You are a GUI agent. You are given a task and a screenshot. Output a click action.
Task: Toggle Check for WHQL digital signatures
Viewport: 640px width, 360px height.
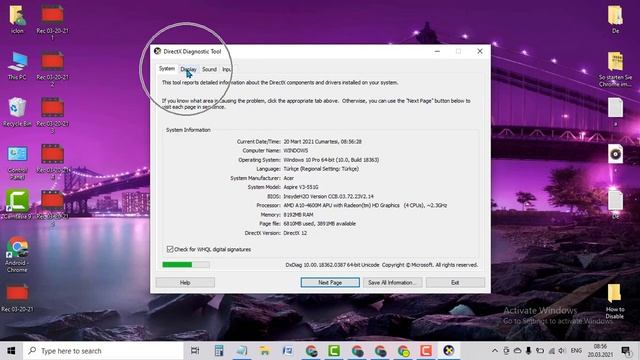pos(170,249)
